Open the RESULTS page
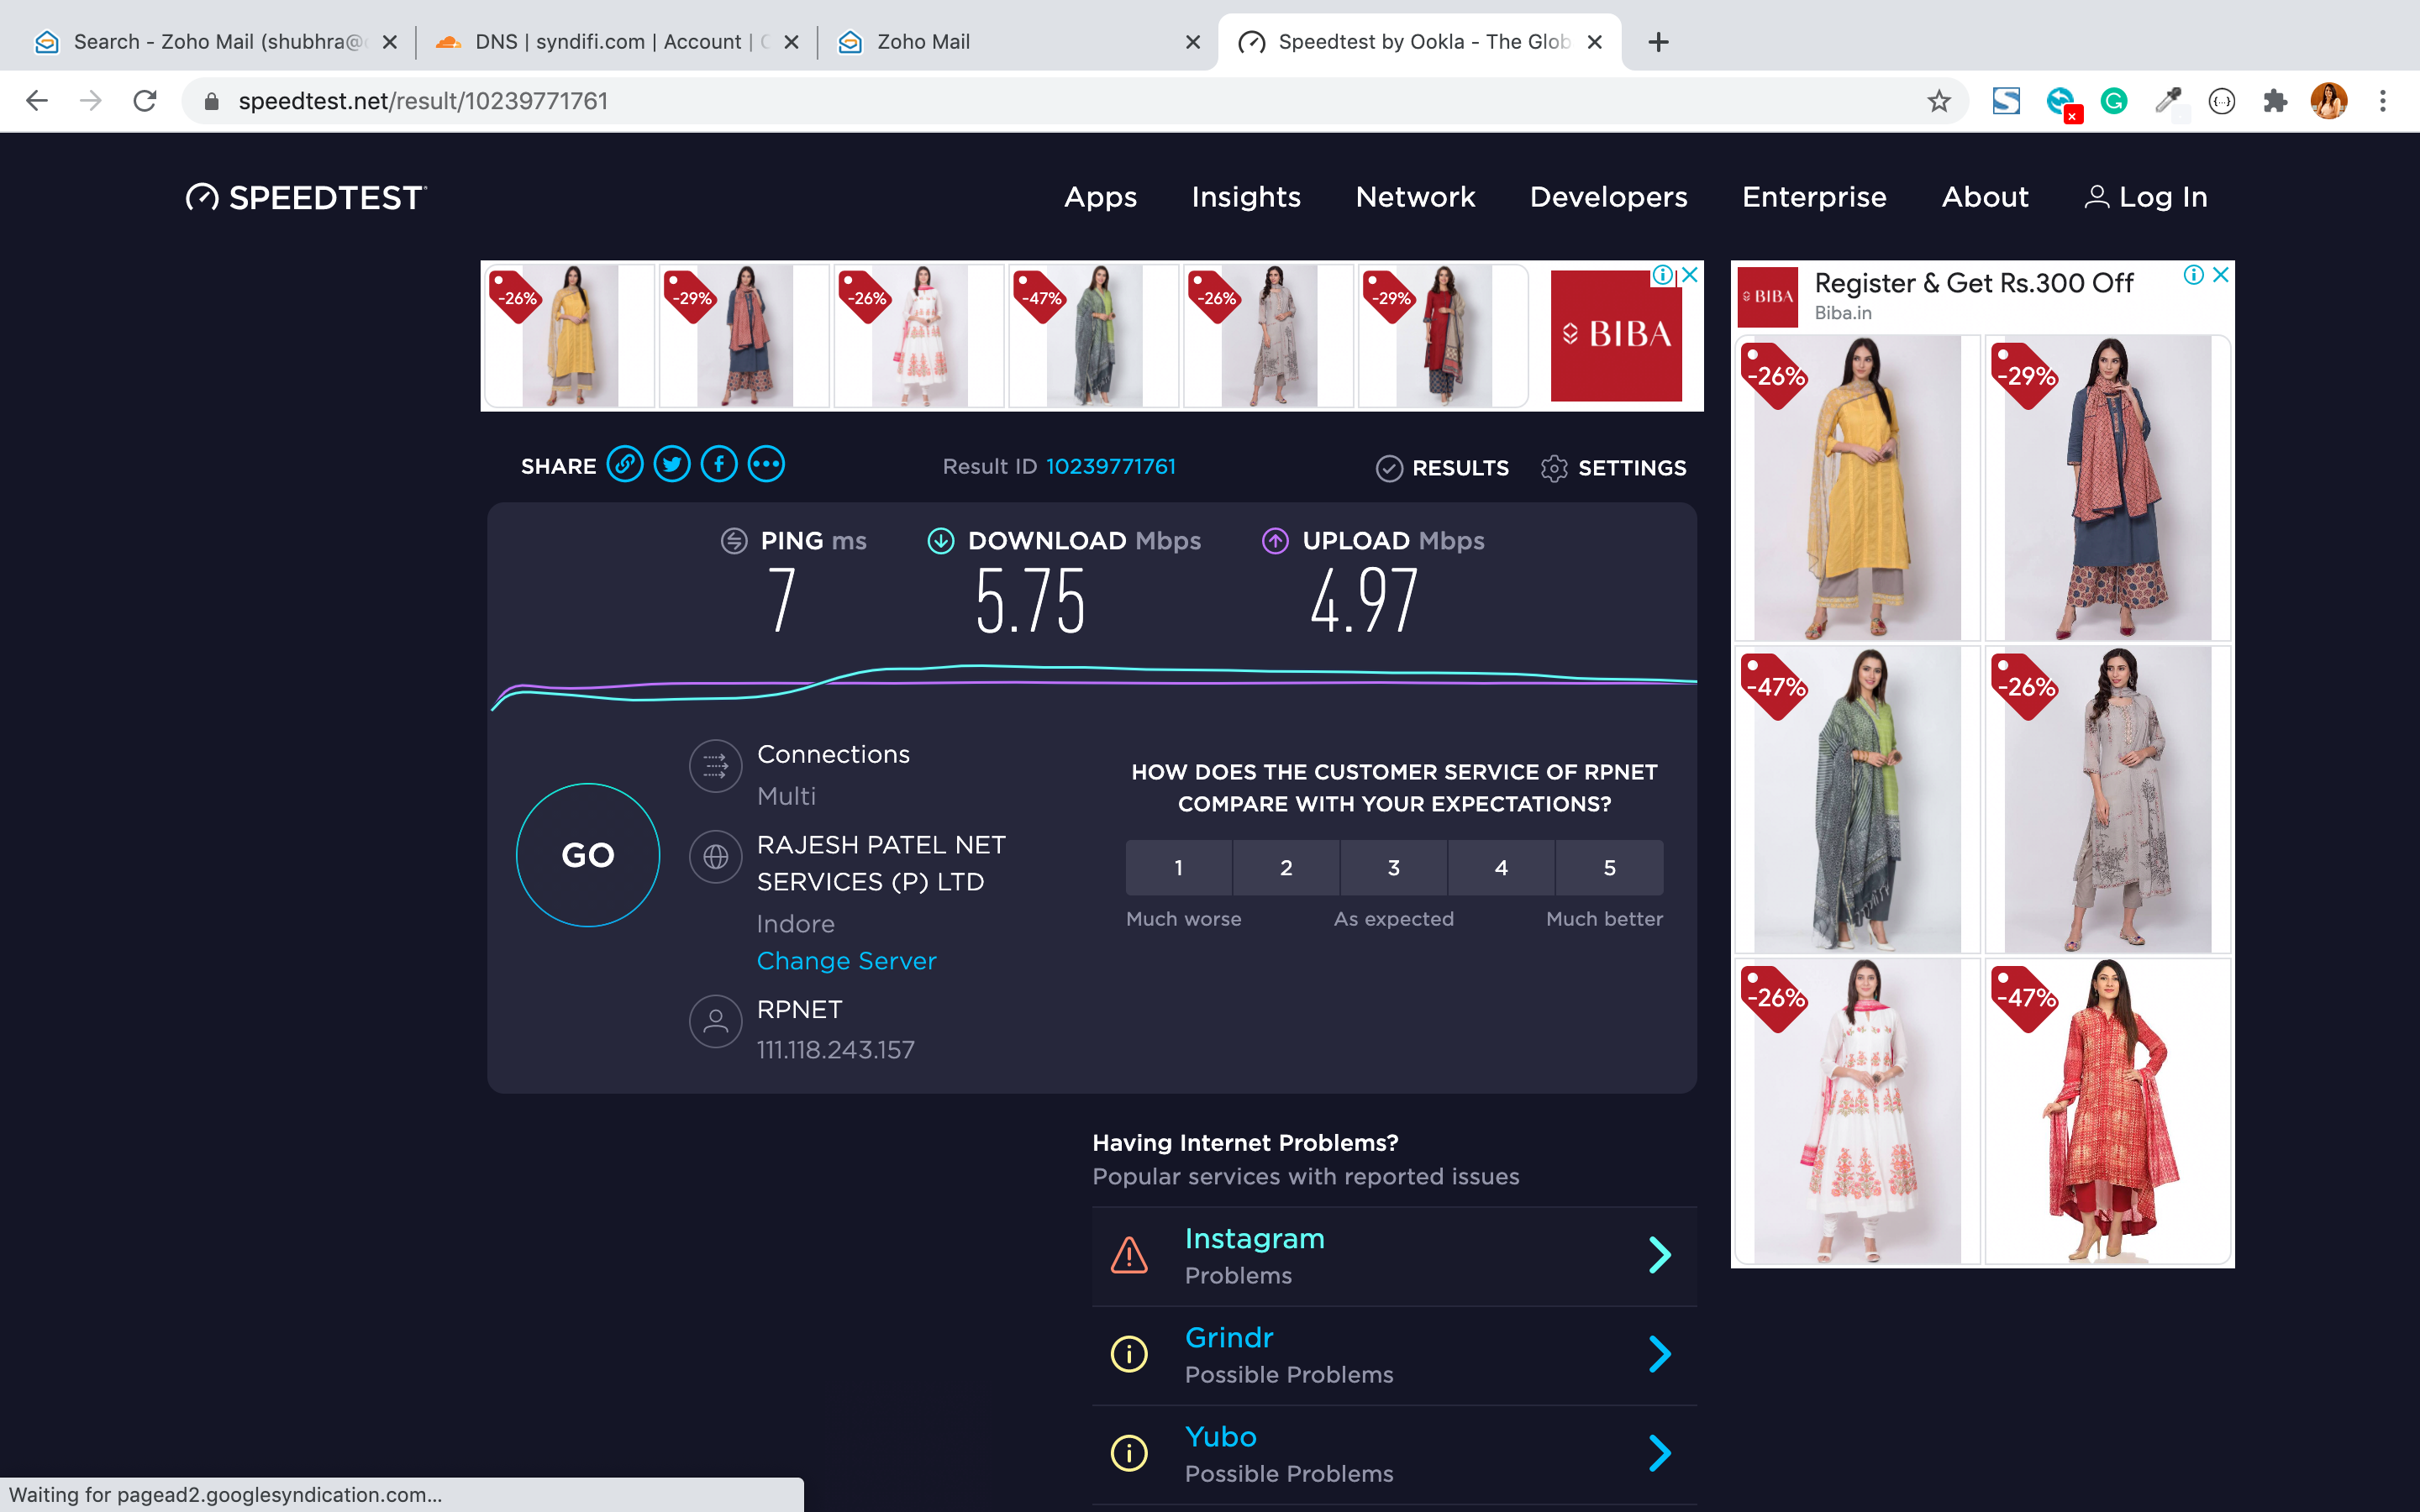 point(1443,468)
